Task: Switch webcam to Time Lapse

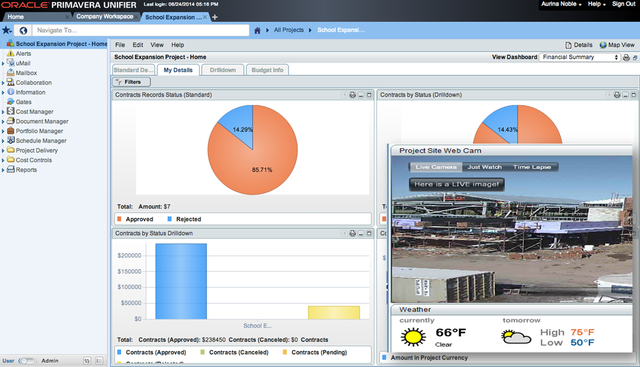Action: [x=532, y=167]
